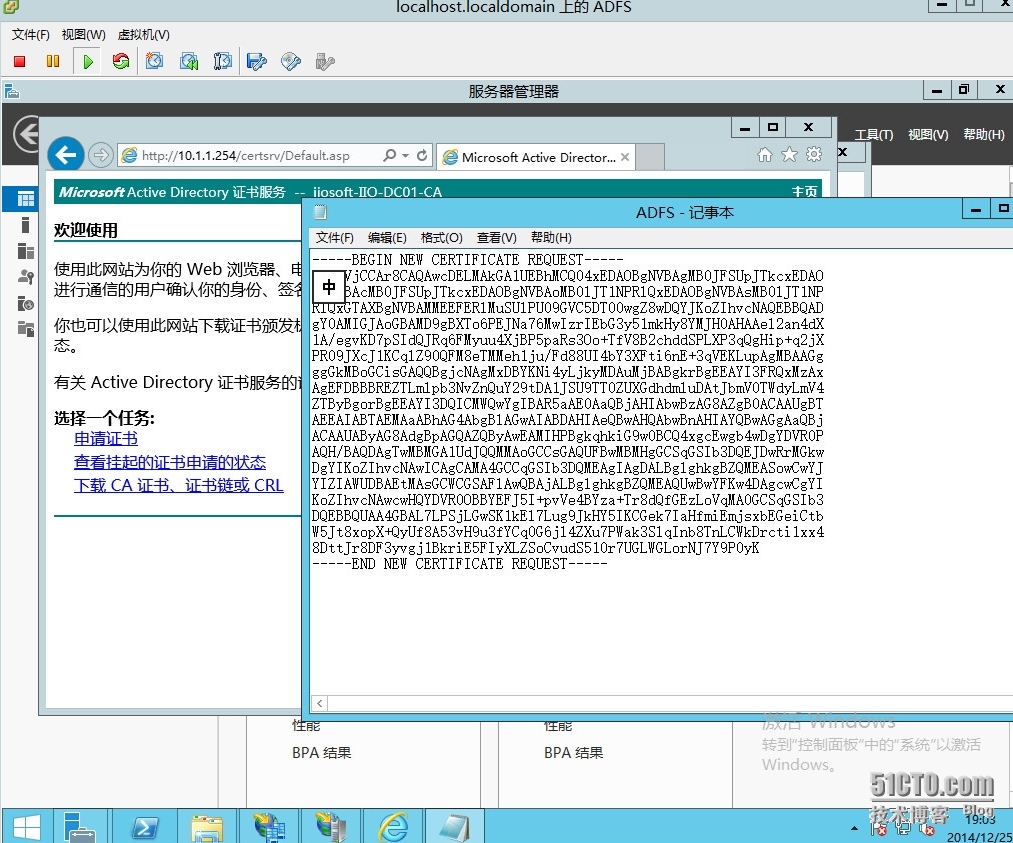Open the Windows Start button

pyautogui.click(x=26, y=827)
